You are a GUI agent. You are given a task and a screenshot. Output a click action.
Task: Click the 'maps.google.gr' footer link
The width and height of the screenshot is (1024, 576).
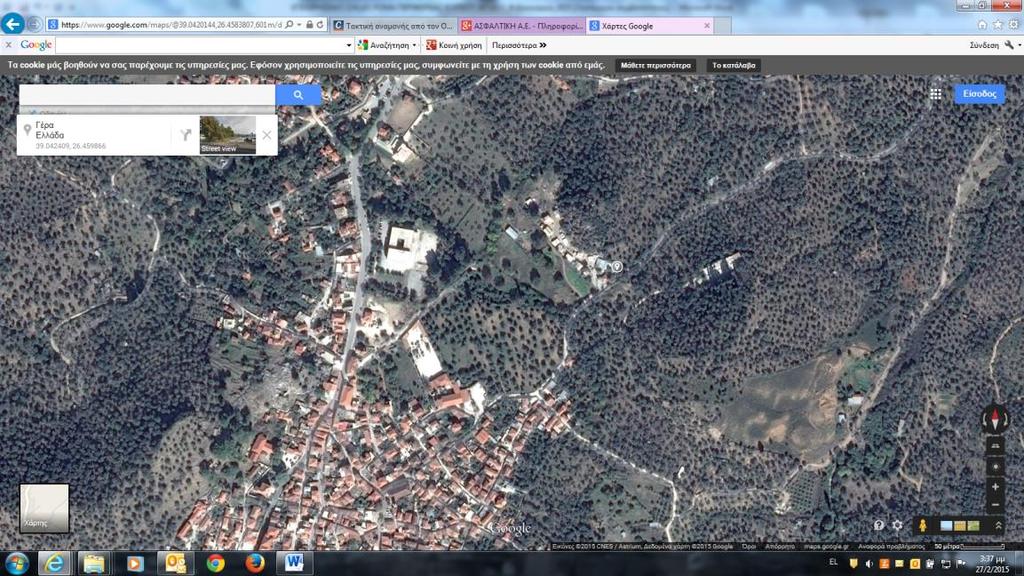[x=826, y=546]
